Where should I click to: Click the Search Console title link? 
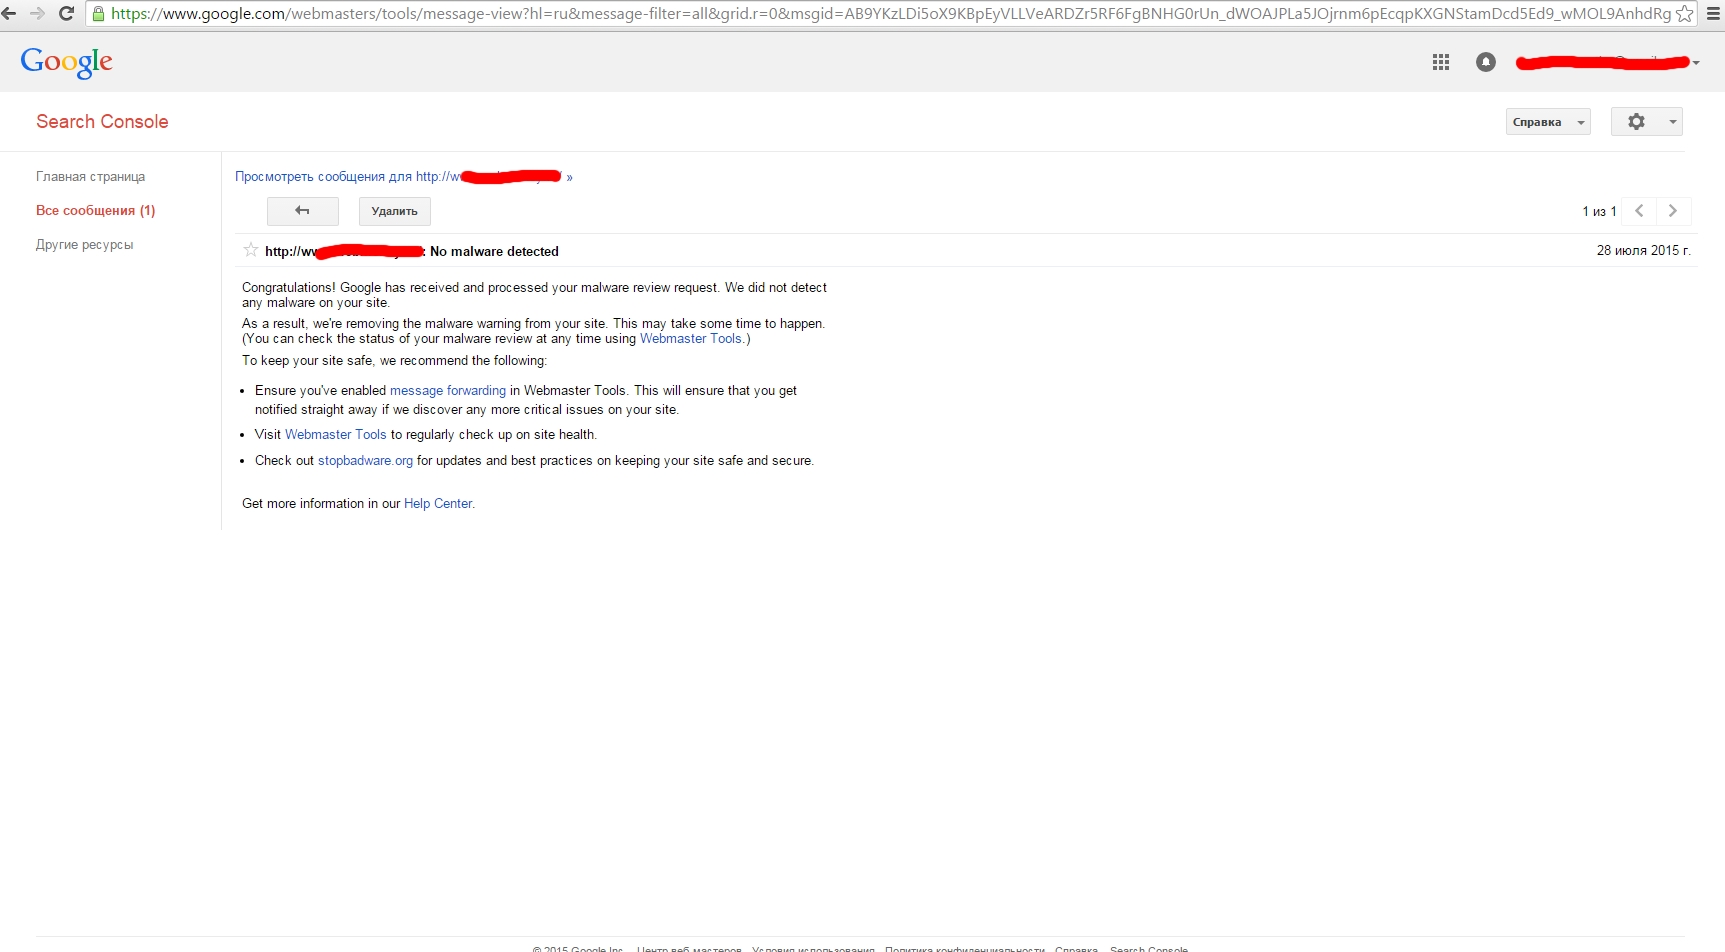102,121
